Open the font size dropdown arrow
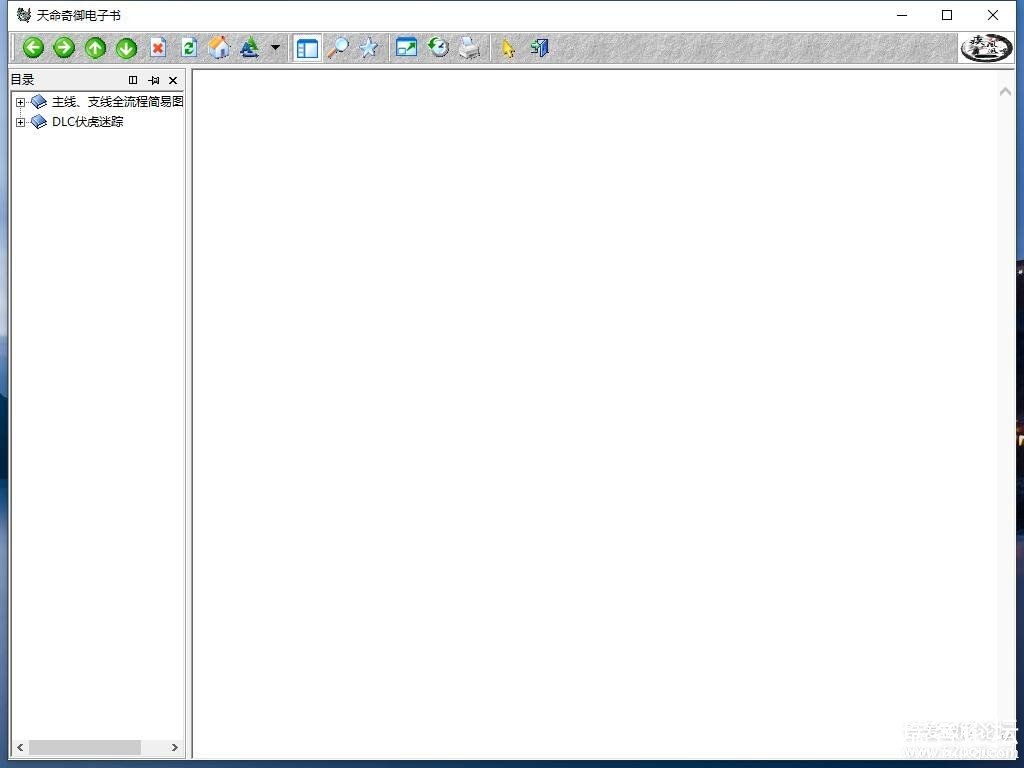Image resolution: width=1024 pixels, height=768 pixels. click(x=275, y=48)
